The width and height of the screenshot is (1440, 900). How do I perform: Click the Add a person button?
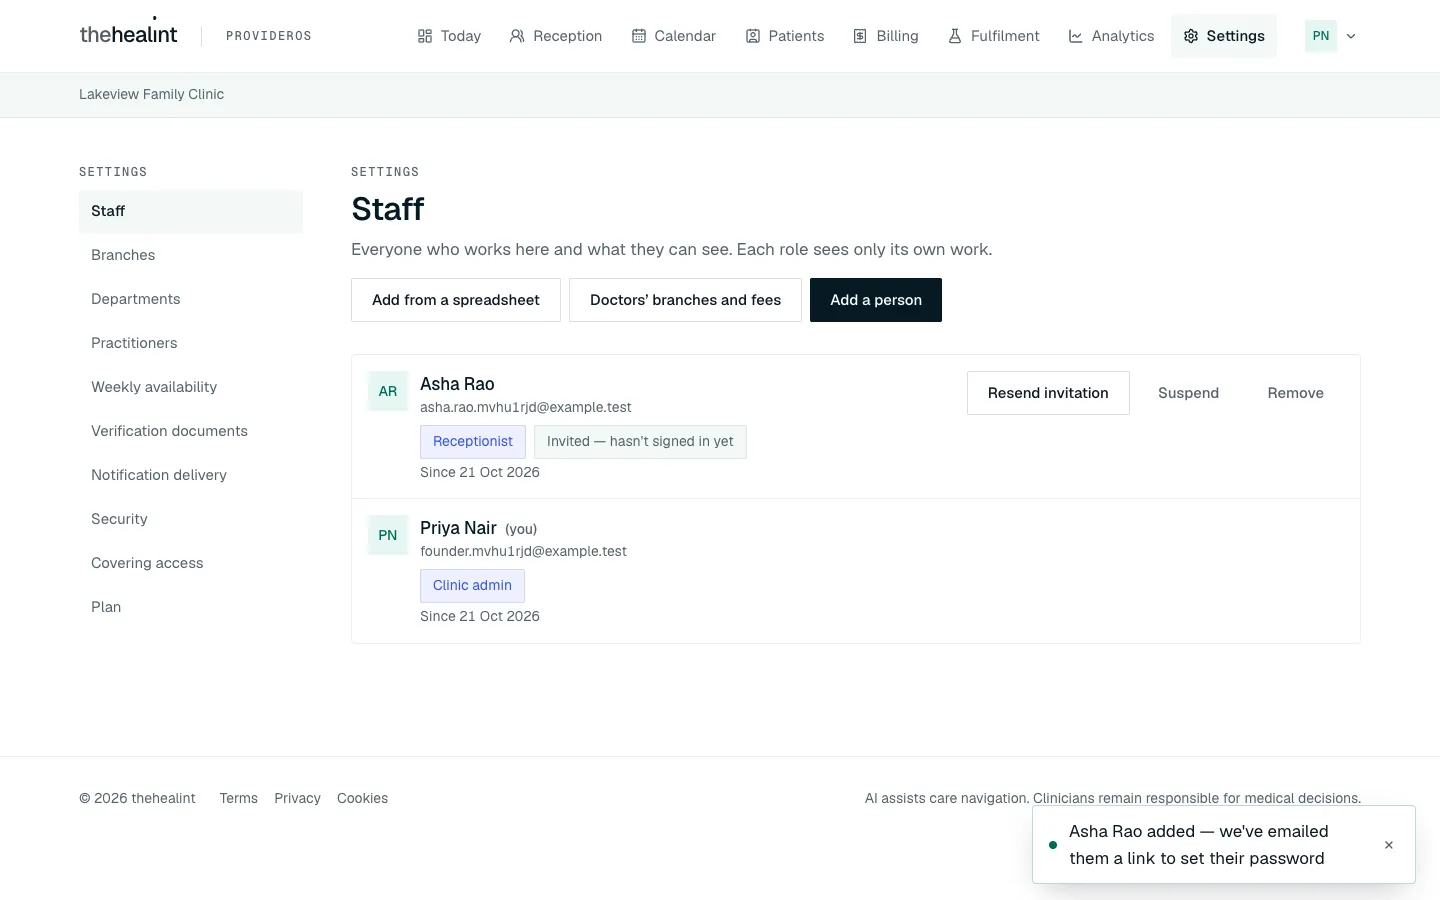tap(876, 300)
